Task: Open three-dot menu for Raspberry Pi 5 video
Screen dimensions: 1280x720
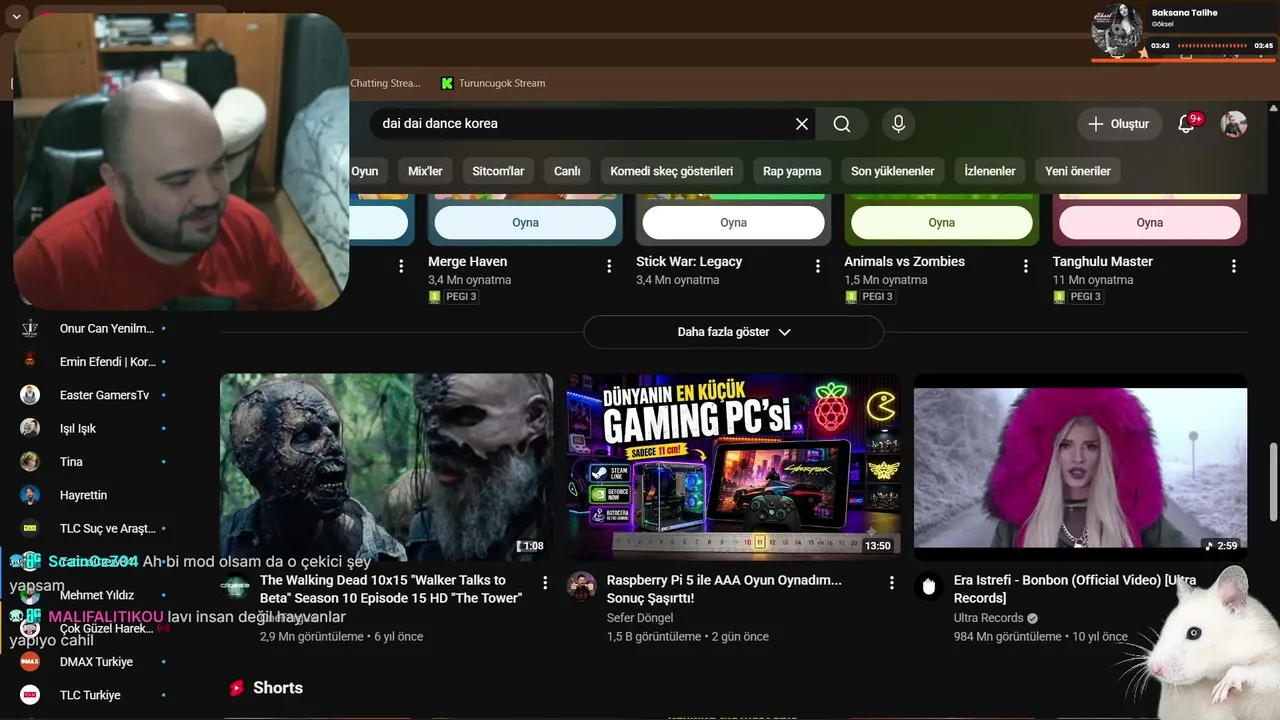Action: (892, 582)
